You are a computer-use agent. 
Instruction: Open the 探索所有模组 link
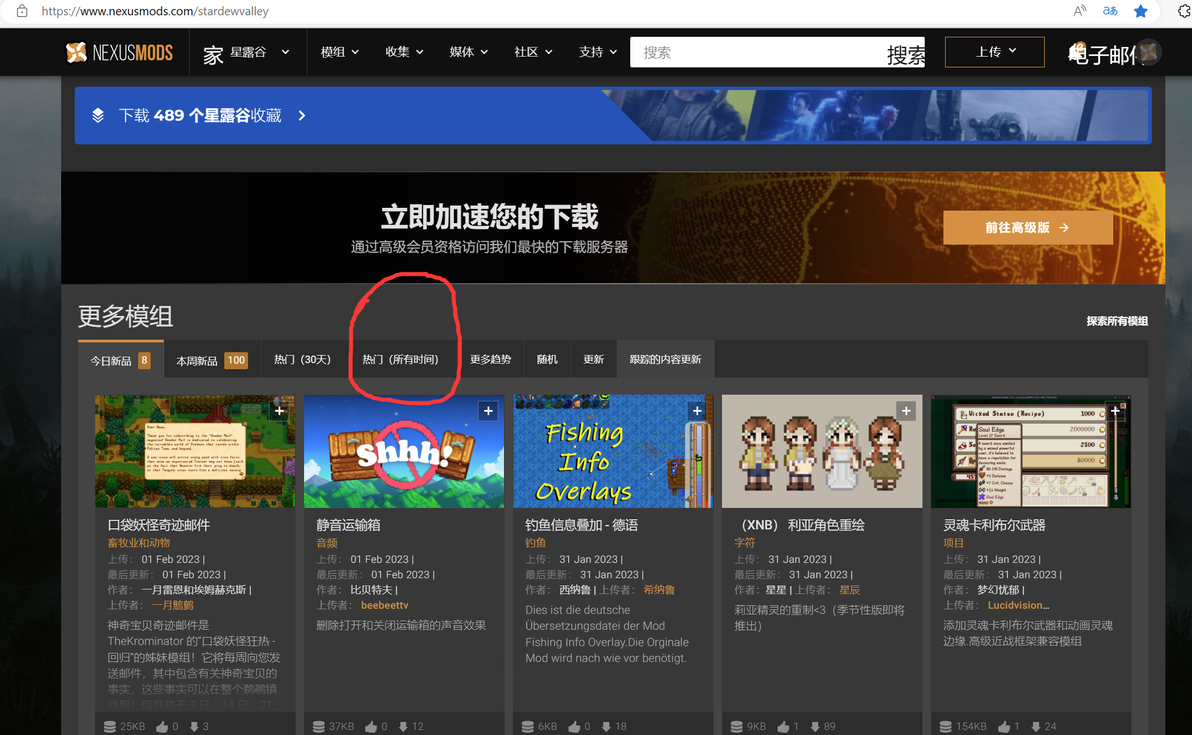pyautogui.click(x=1117, y=321)
